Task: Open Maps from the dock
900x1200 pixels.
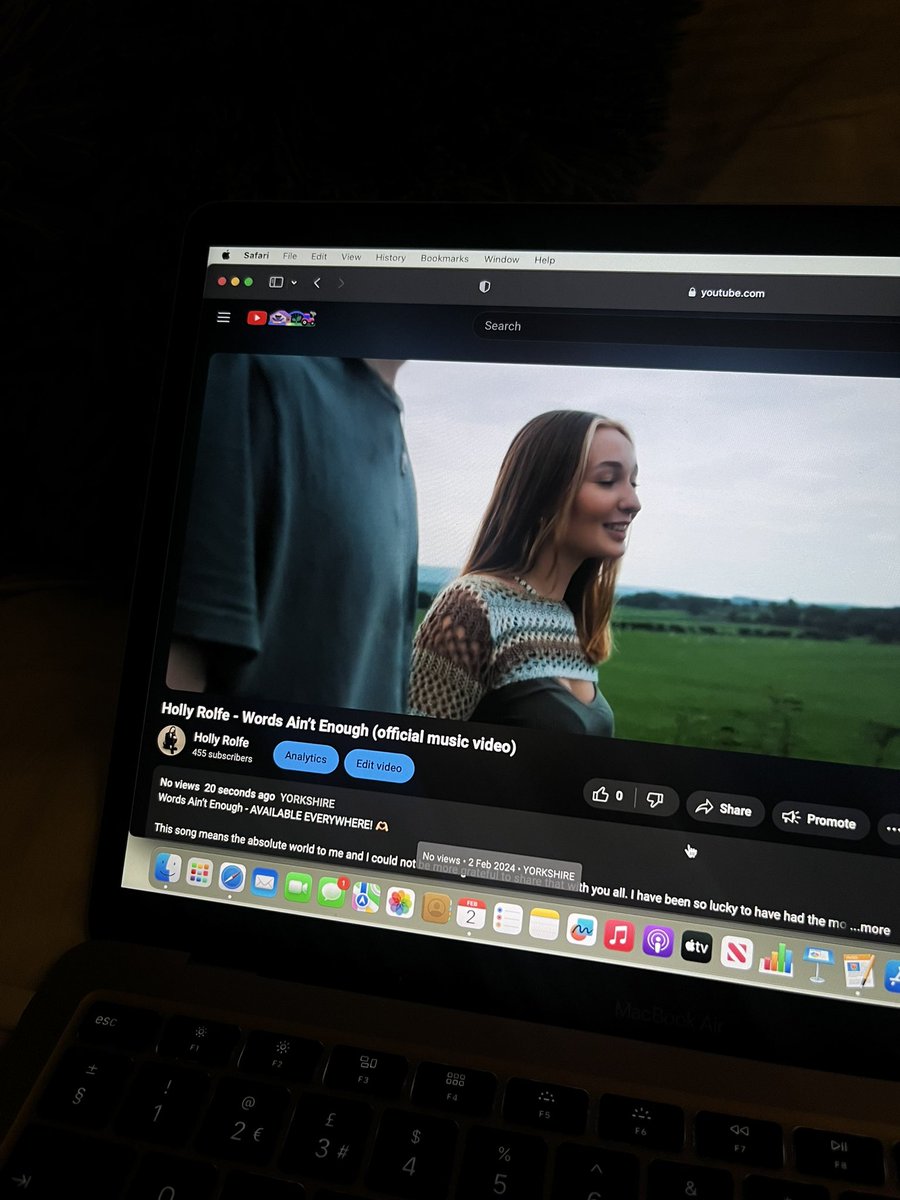Action: (x=365, y=897)
